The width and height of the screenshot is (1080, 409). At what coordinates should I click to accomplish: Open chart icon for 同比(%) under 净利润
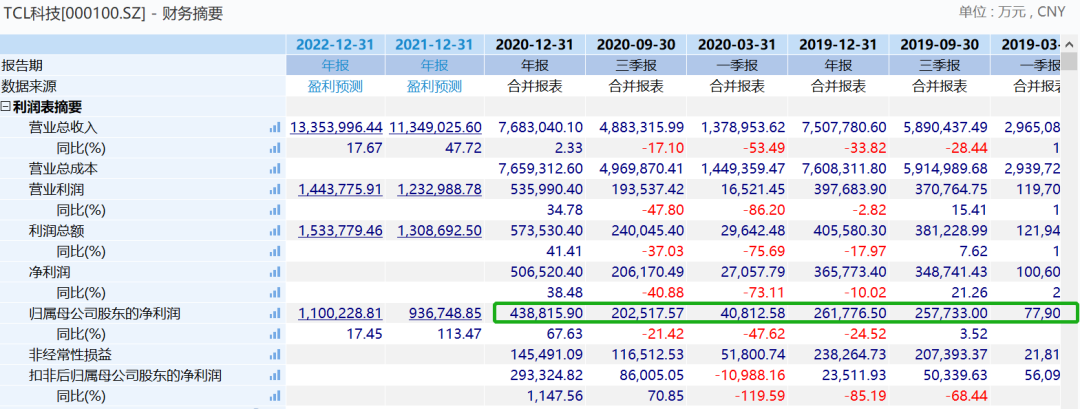click(276, 293)
